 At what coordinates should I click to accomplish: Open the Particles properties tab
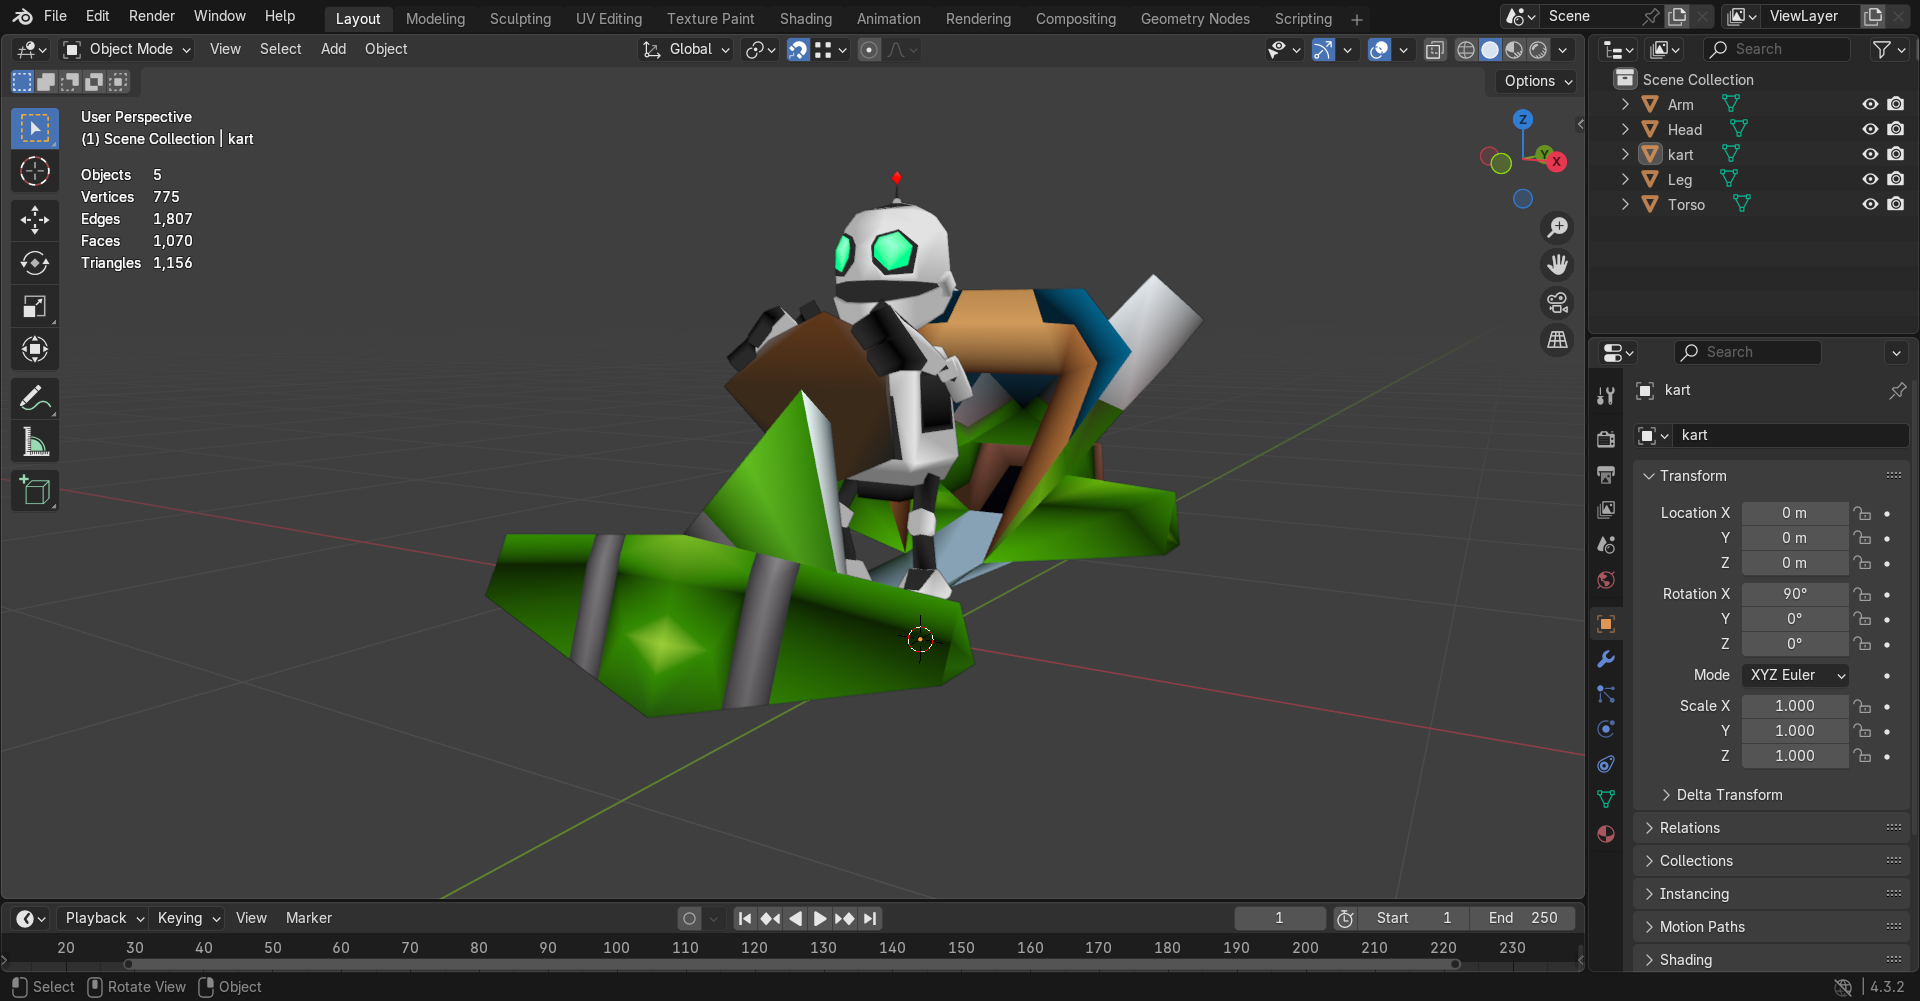(1606, 694)
